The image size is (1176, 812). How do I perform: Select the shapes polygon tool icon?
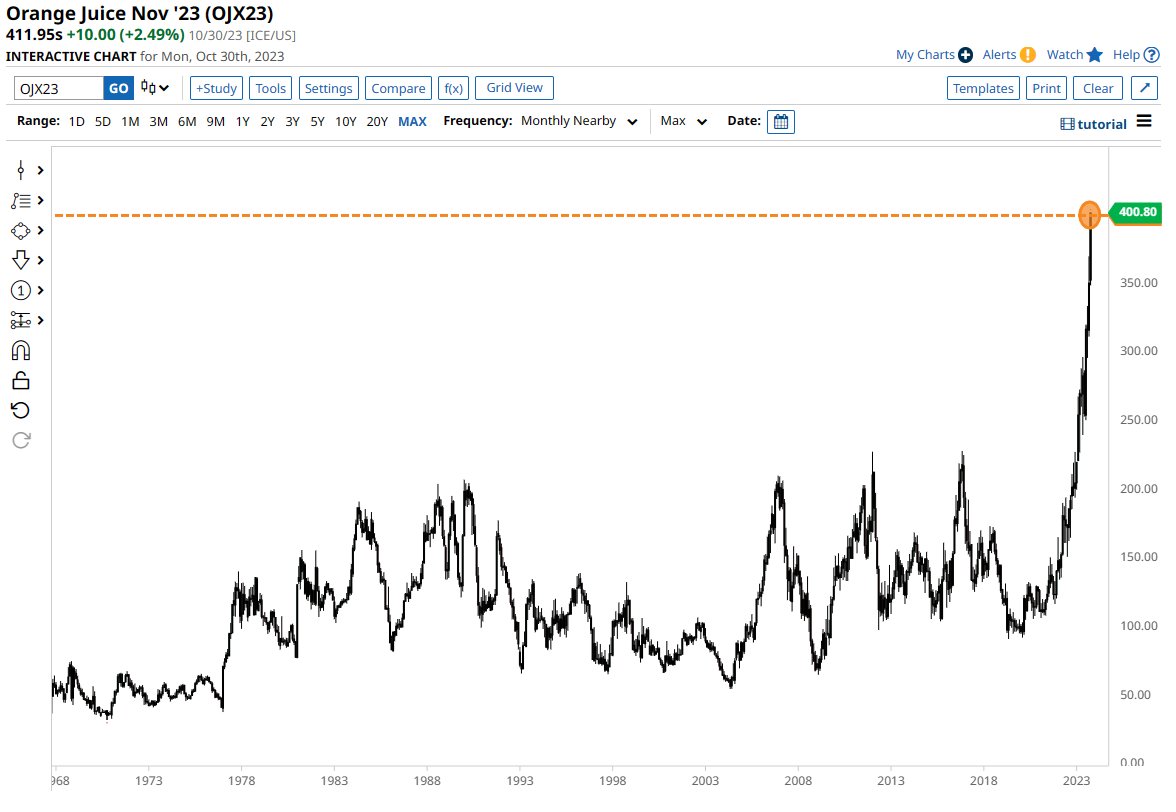(21, 230)
